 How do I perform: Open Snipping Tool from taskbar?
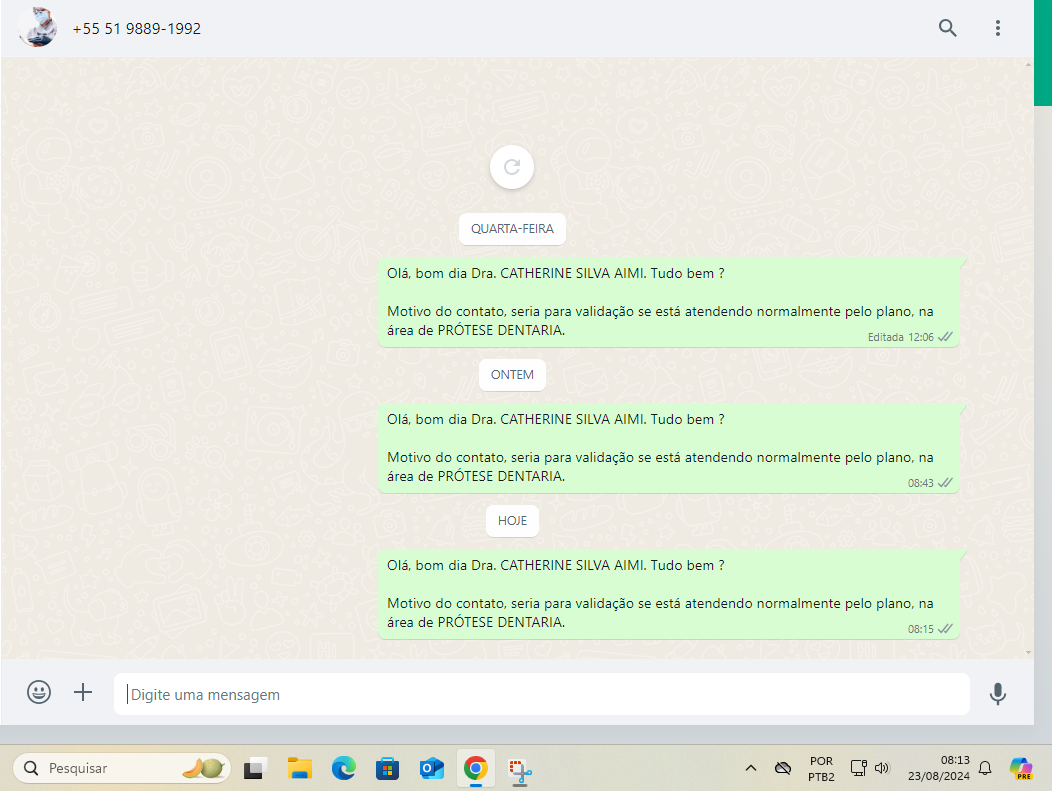520,768
